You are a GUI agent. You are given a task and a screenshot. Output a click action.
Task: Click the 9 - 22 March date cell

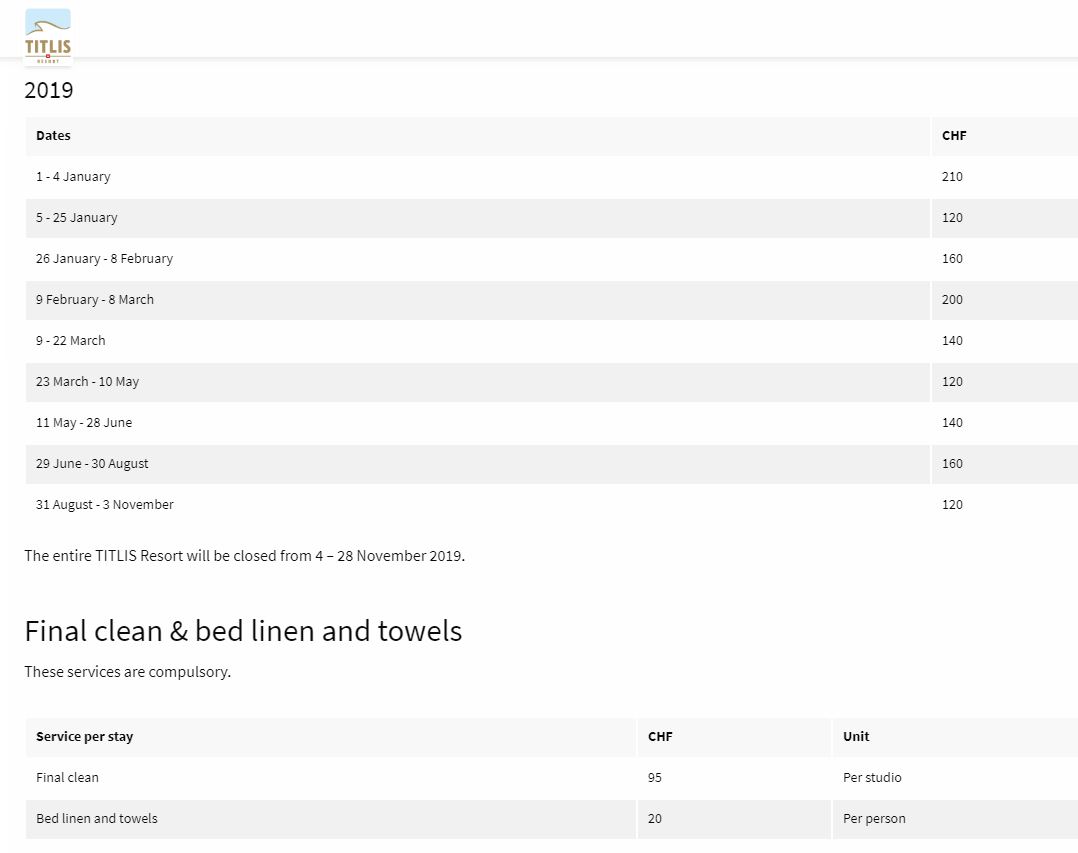point(70,340)
